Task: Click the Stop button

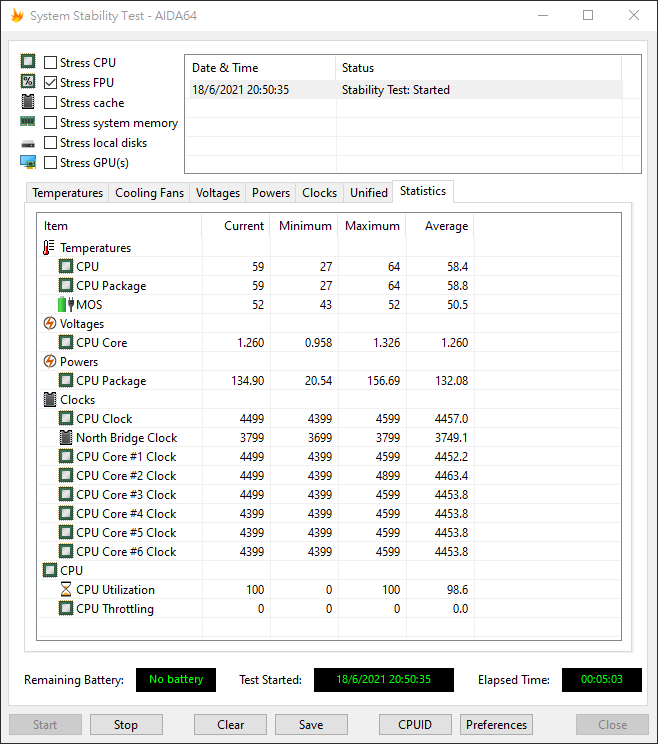Action: pos(126,725)
